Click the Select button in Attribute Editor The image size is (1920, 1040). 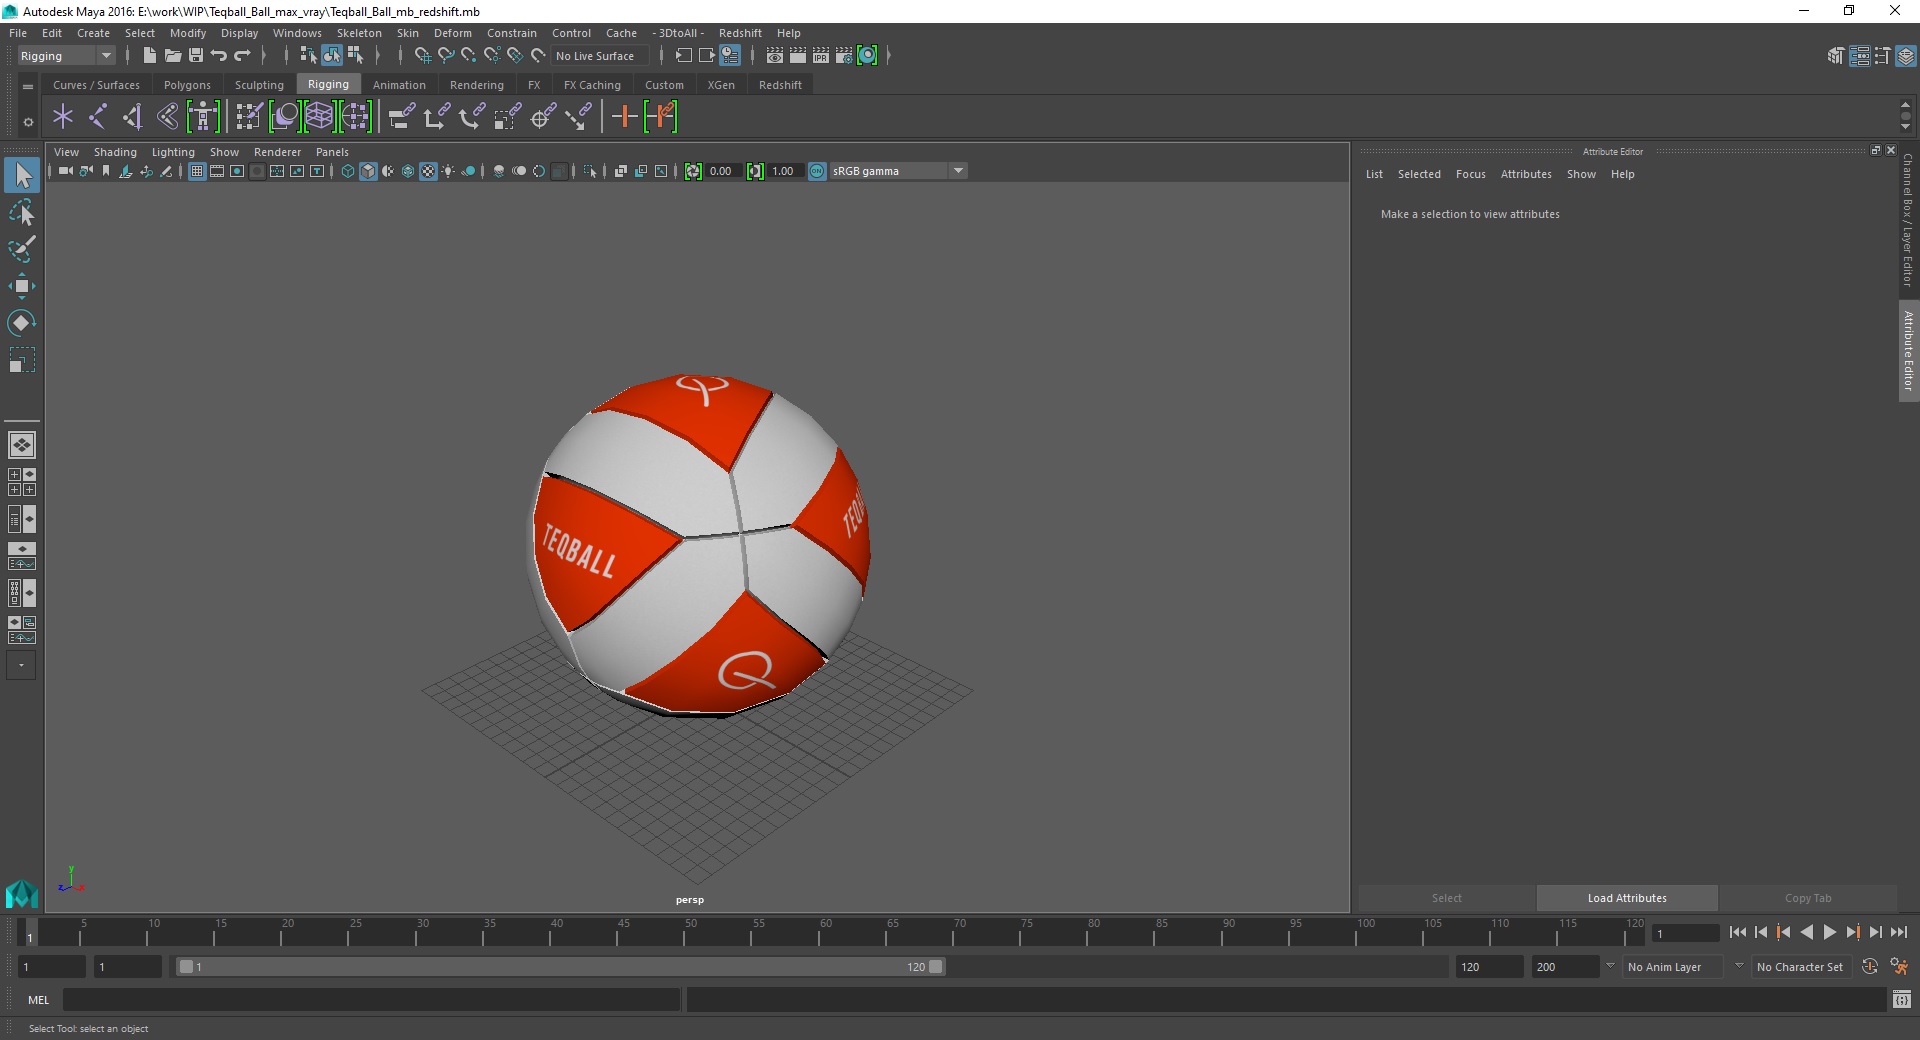click(x=1446, y=898)
